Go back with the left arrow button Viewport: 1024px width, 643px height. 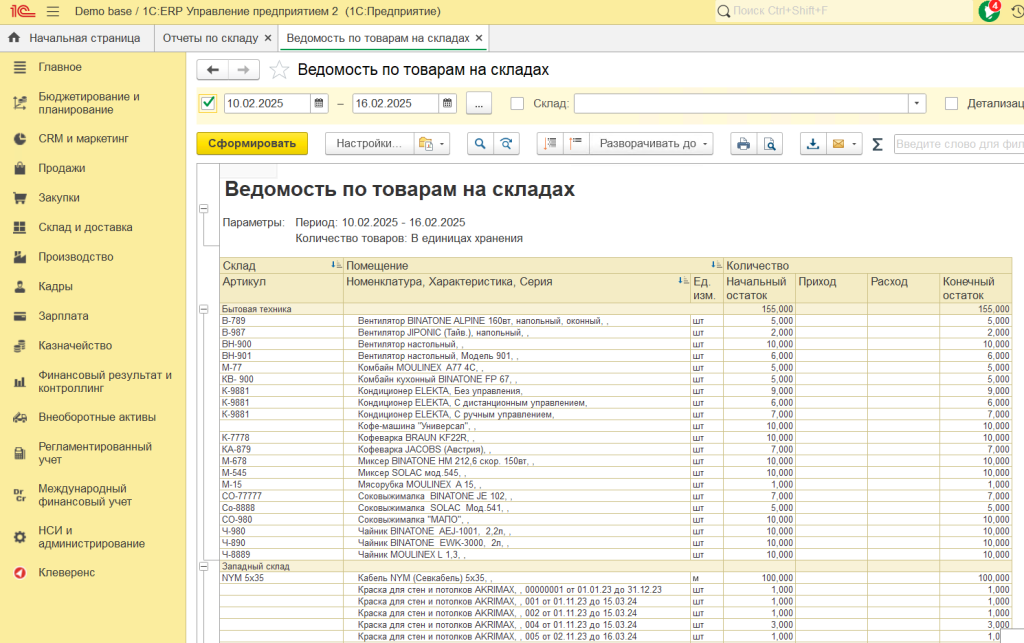pyautogui.click(x=212, y=70)
